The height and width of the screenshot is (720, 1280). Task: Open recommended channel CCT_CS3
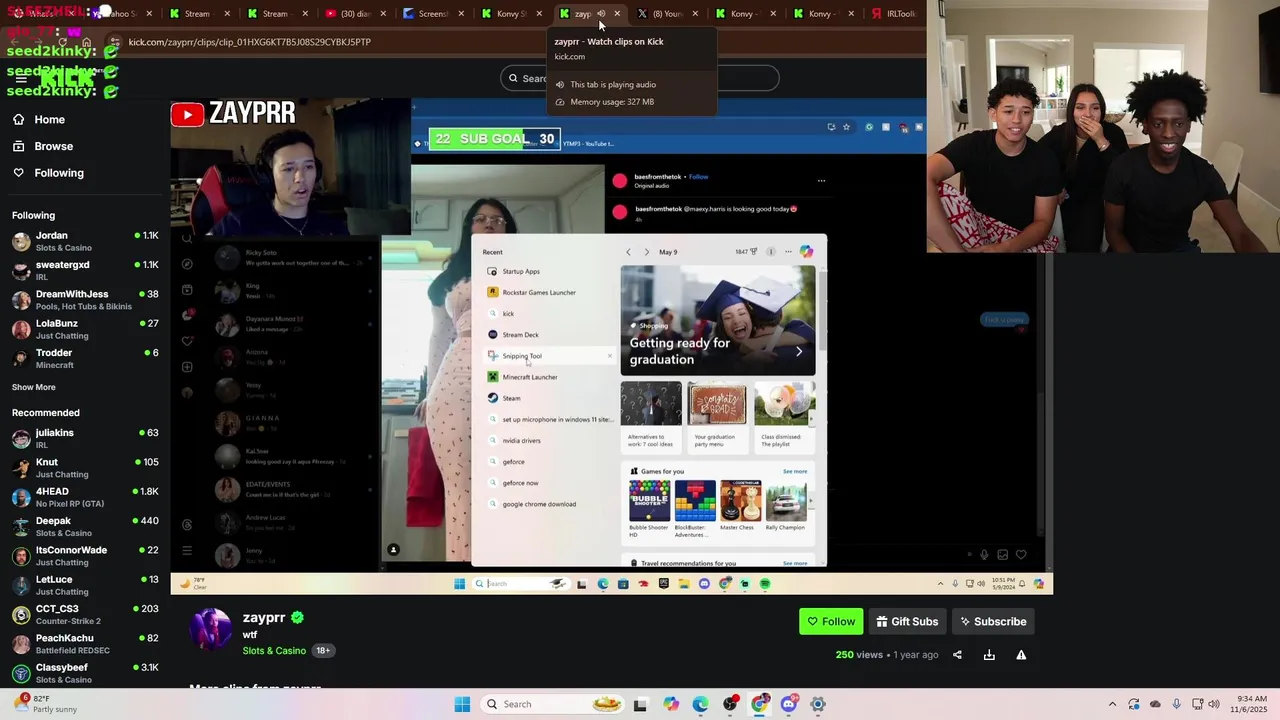tap(85, 614)
